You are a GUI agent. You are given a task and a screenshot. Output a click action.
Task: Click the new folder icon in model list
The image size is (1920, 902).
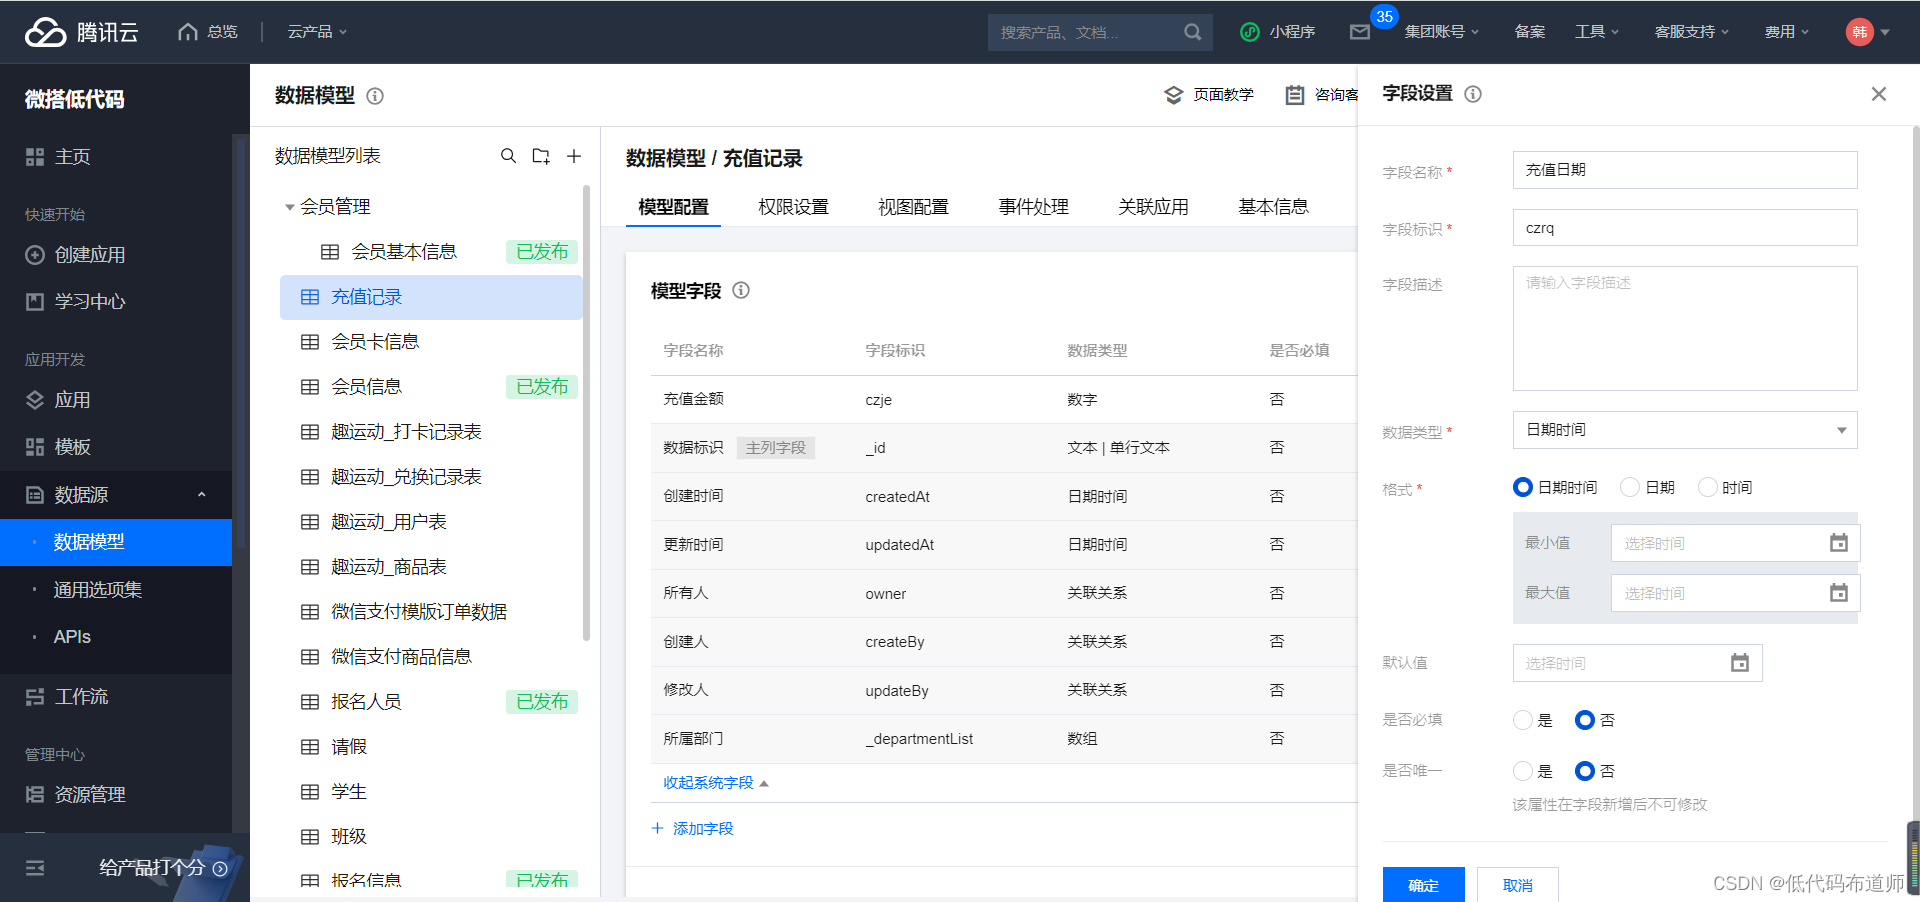(x=541, y=156)
